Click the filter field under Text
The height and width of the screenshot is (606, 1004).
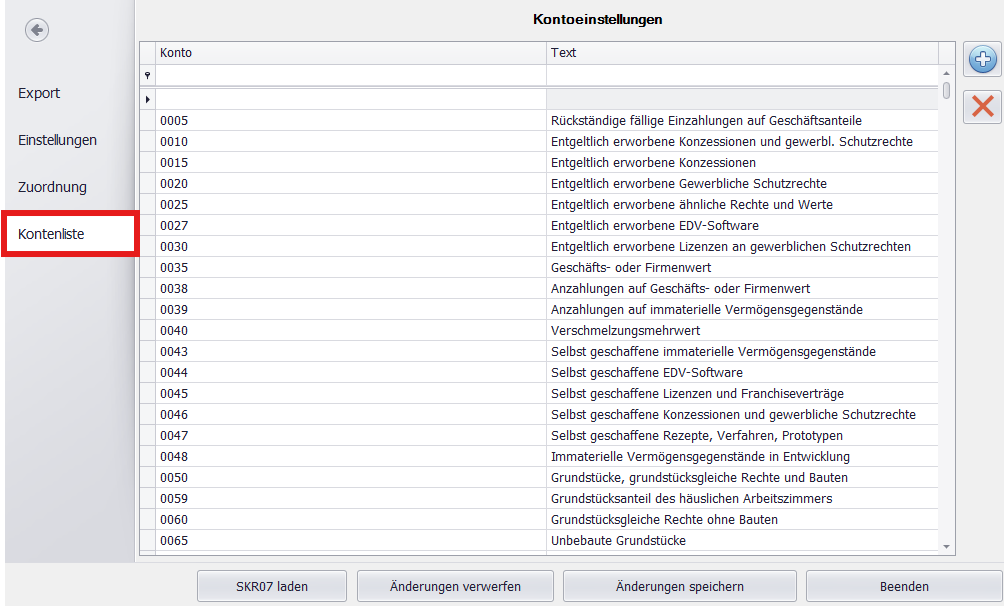tap(740, 75)
